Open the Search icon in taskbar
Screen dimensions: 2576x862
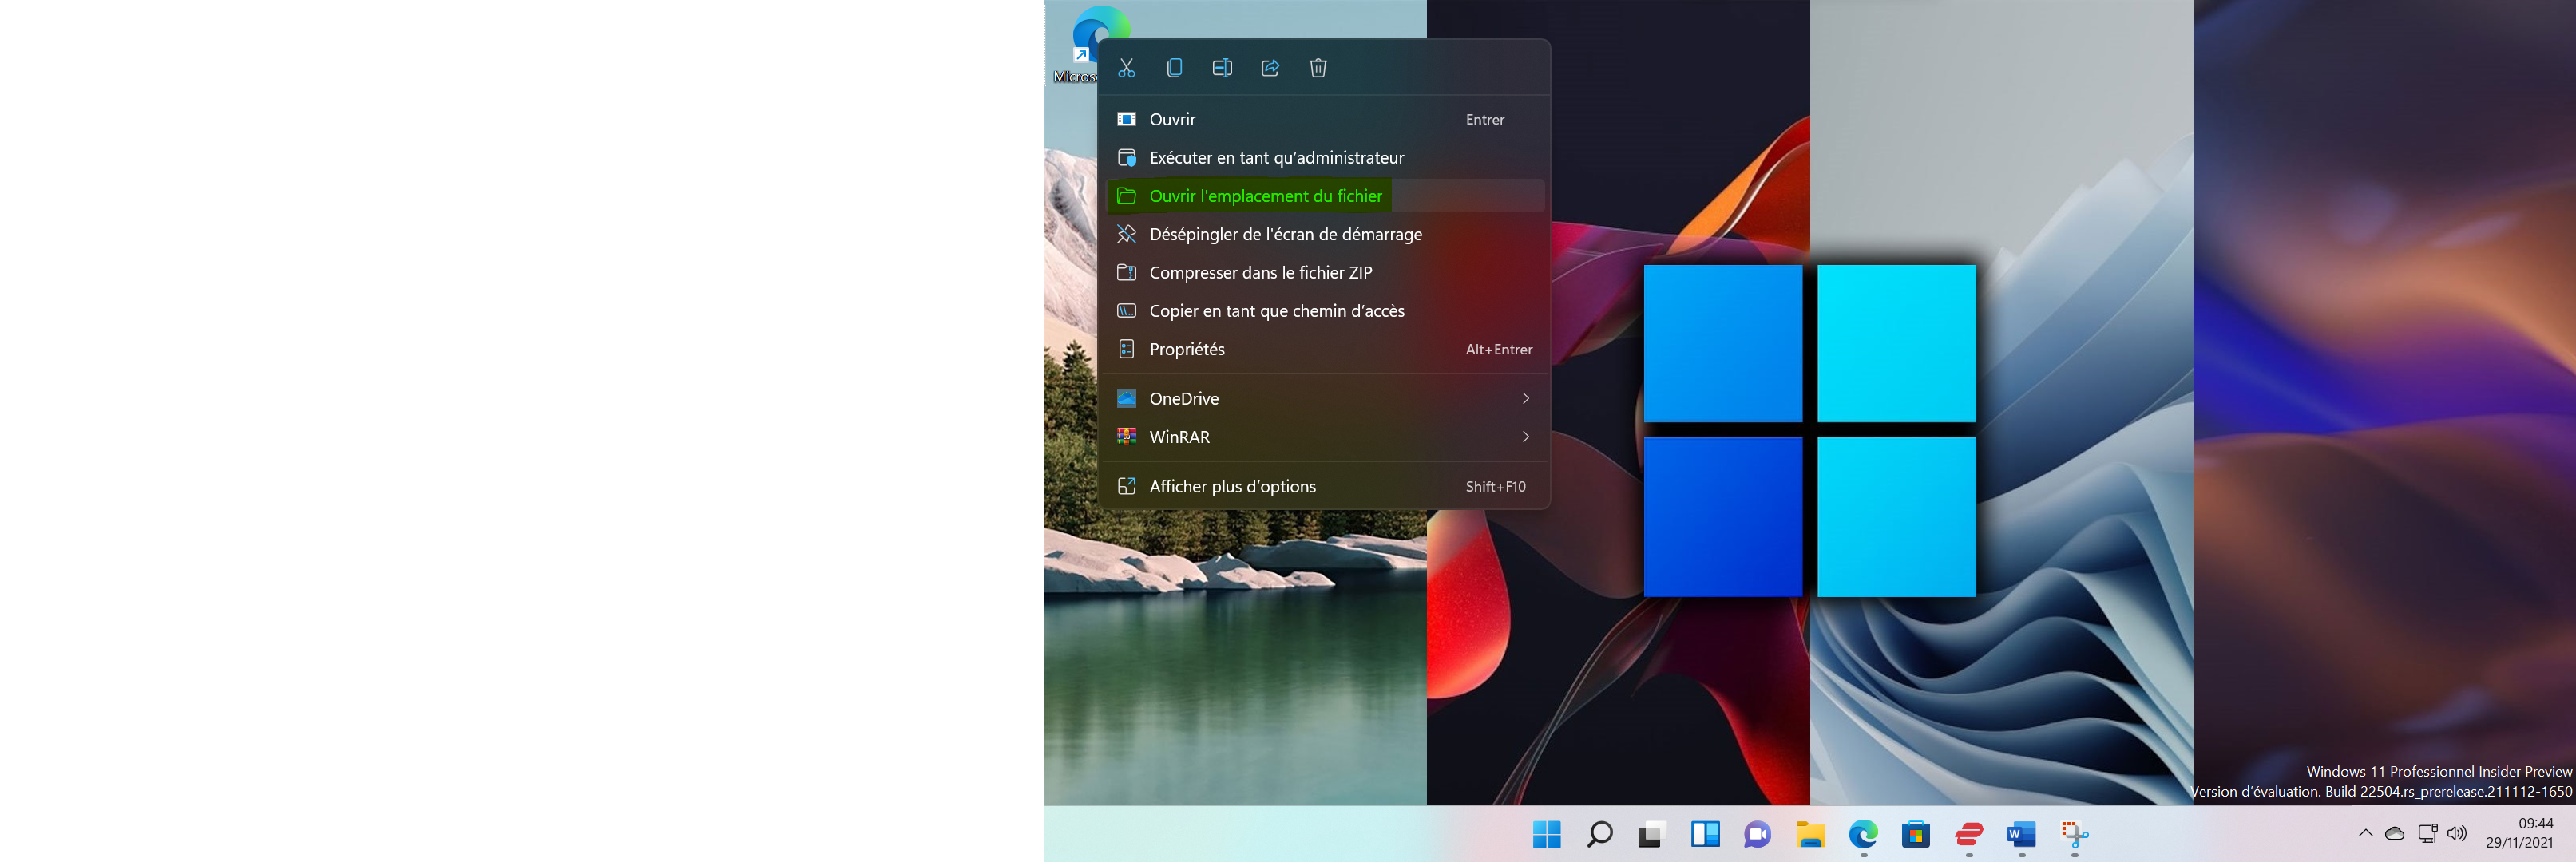(1599, 834)
